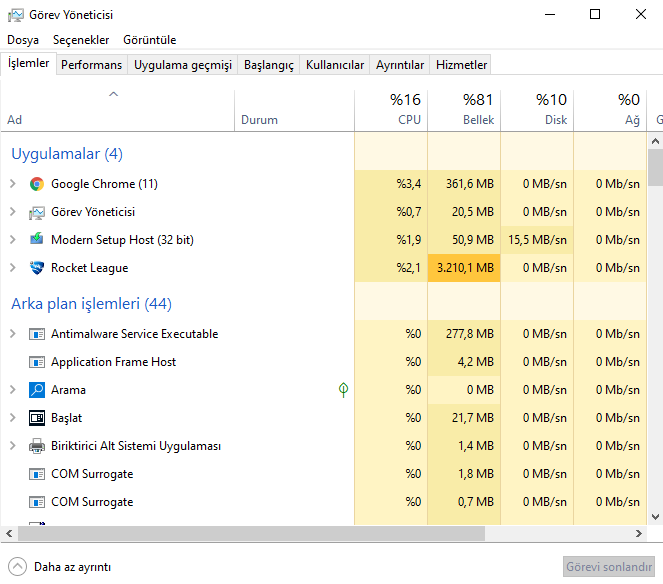Screen dimensions: 663x584
Task: Expand the Rocket League process entry
Action: click(12, 268)
